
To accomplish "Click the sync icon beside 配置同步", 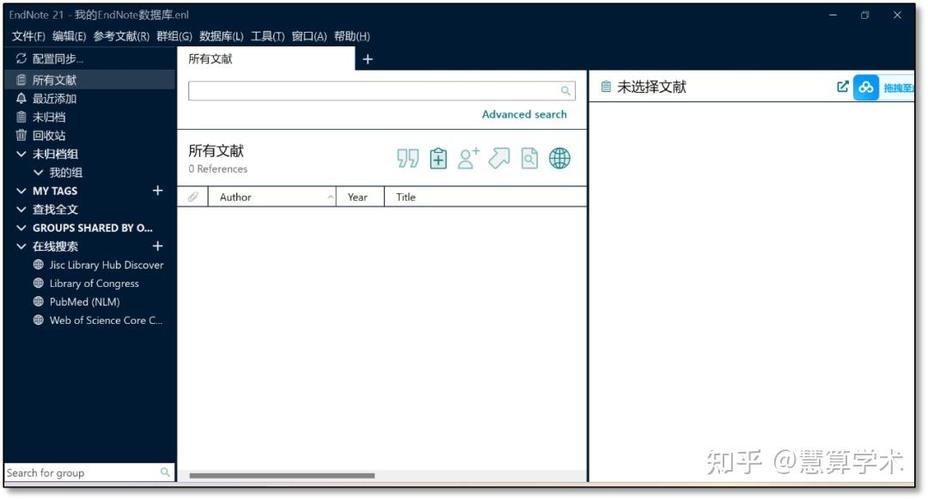I will 21,58.
